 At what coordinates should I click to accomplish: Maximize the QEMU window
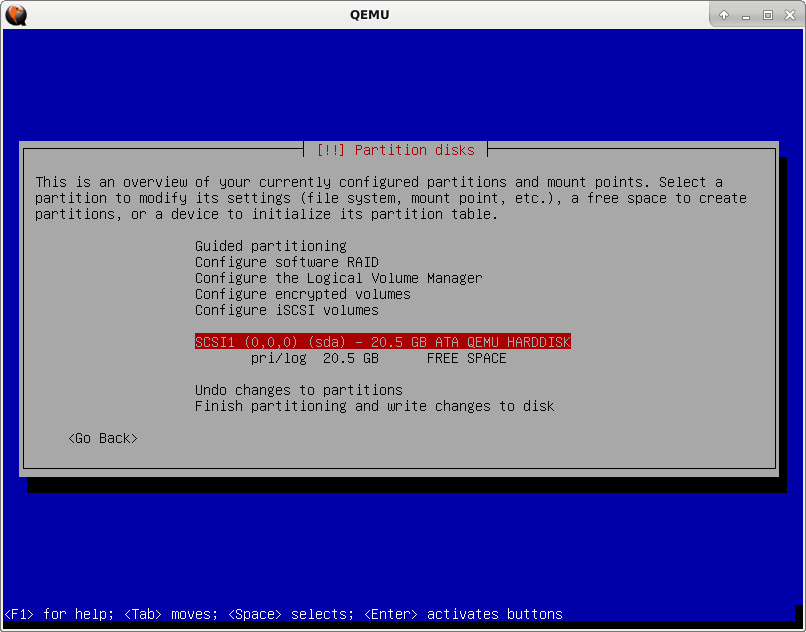(x=768, y=15)
